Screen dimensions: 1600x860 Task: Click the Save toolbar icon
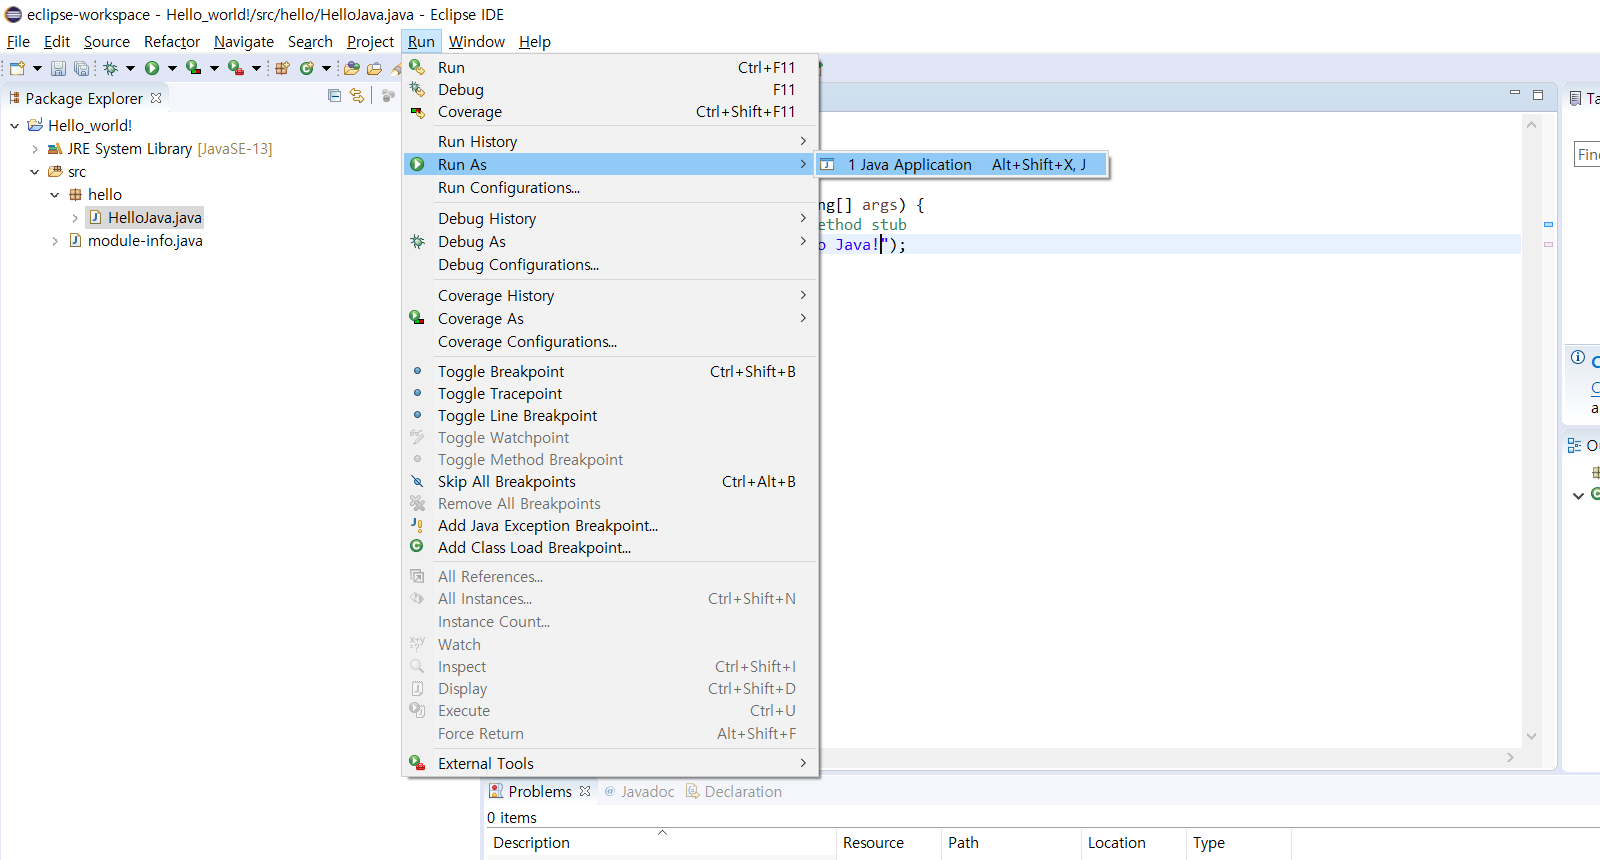[x=58, y=68]
